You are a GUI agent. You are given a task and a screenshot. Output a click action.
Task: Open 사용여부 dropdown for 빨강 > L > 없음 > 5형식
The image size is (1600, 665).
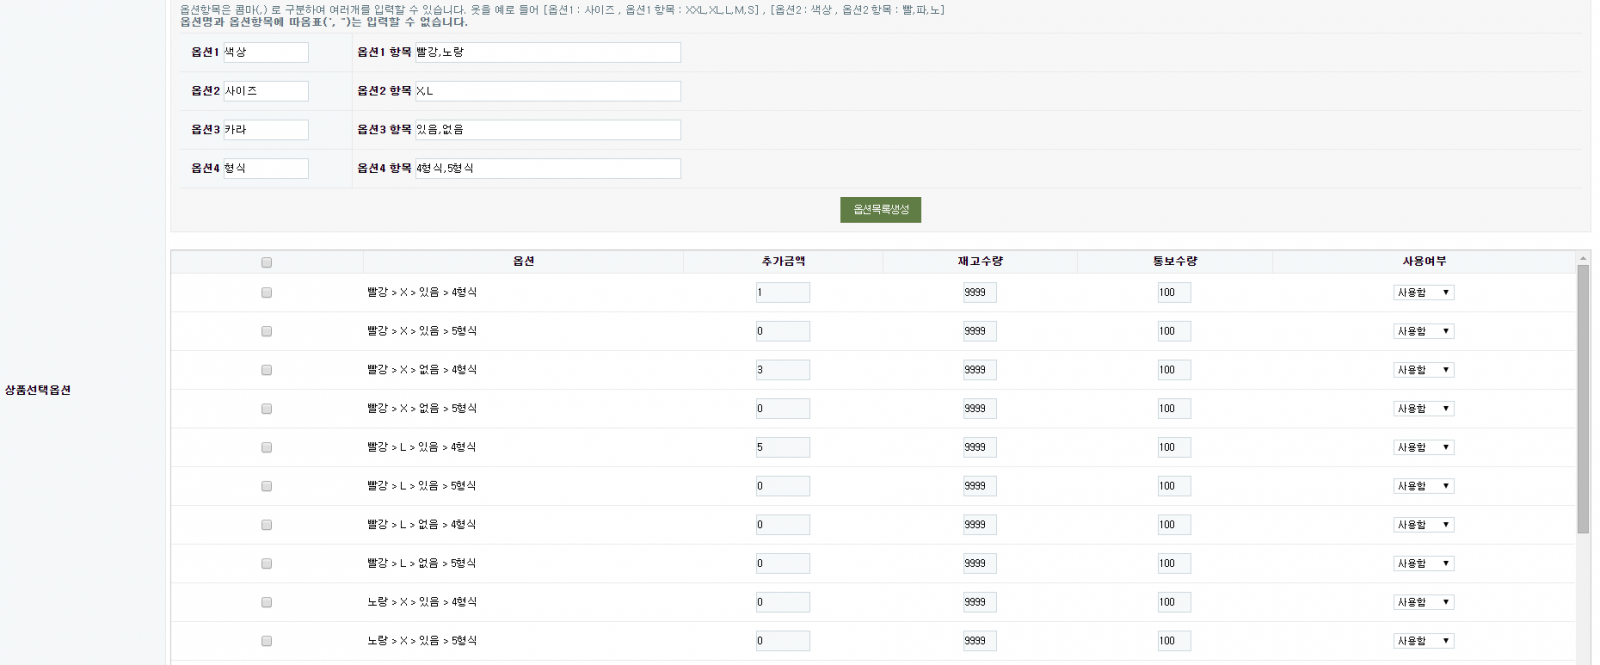tap(1423, 564)
